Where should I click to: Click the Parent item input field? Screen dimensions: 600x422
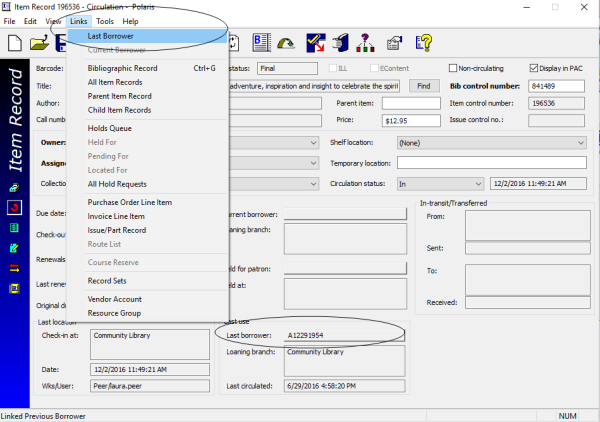pos(411,103)
